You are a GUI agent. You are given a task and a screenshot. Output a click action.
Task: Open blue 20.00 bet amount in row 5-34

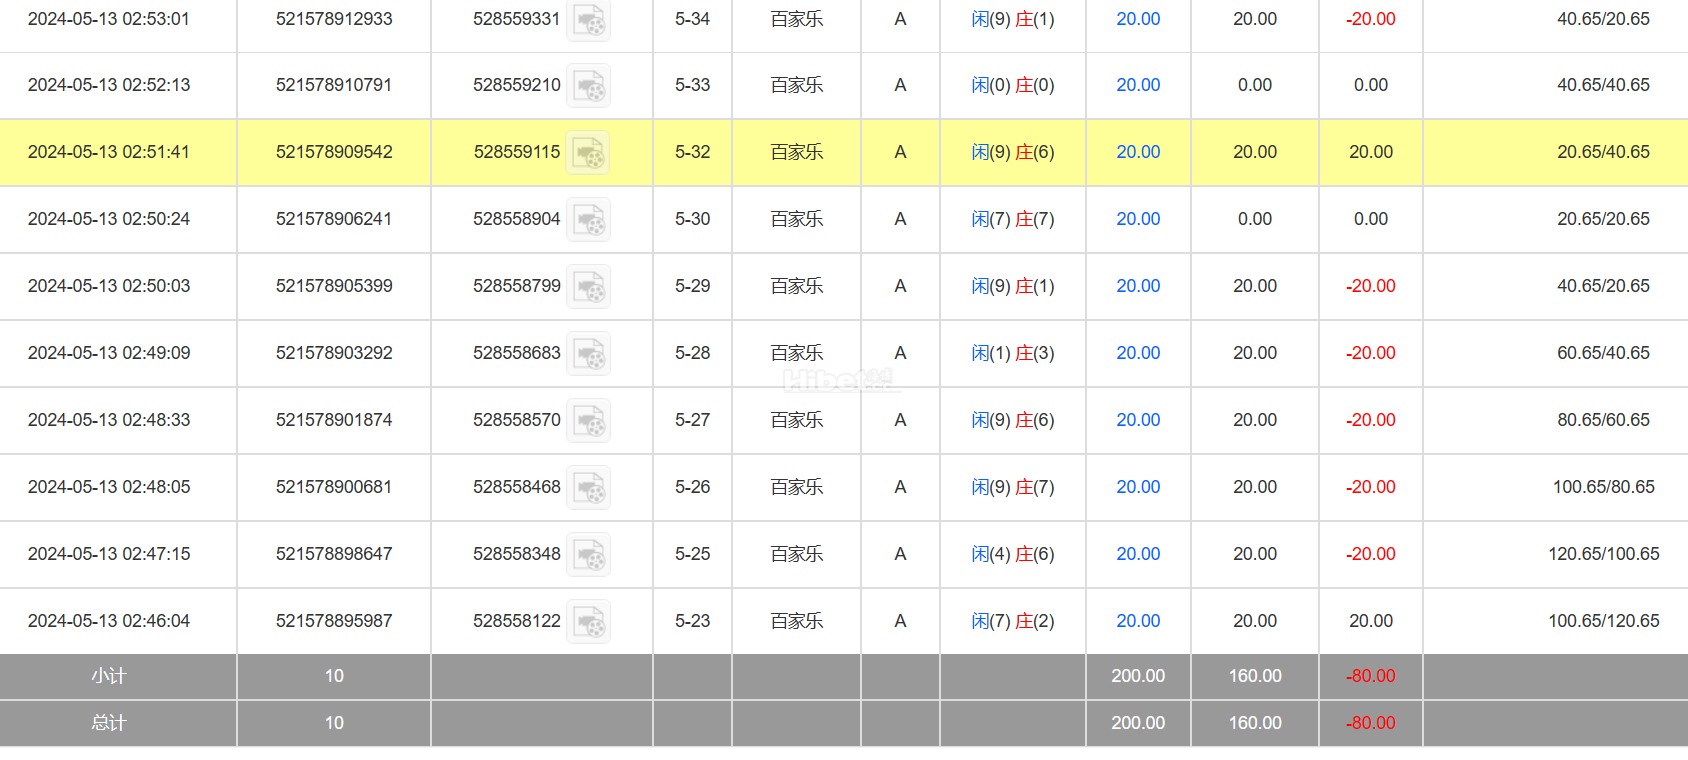[x=1138, y=19]
